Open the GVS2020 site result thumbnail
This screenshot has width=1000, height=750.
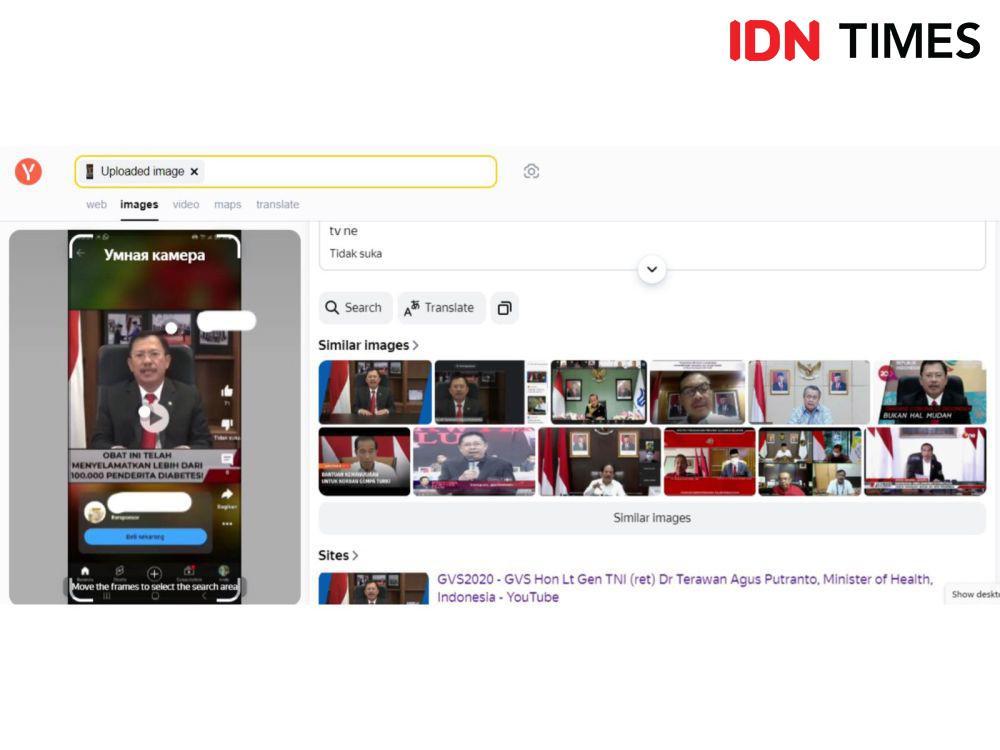(x=374, y=589)
